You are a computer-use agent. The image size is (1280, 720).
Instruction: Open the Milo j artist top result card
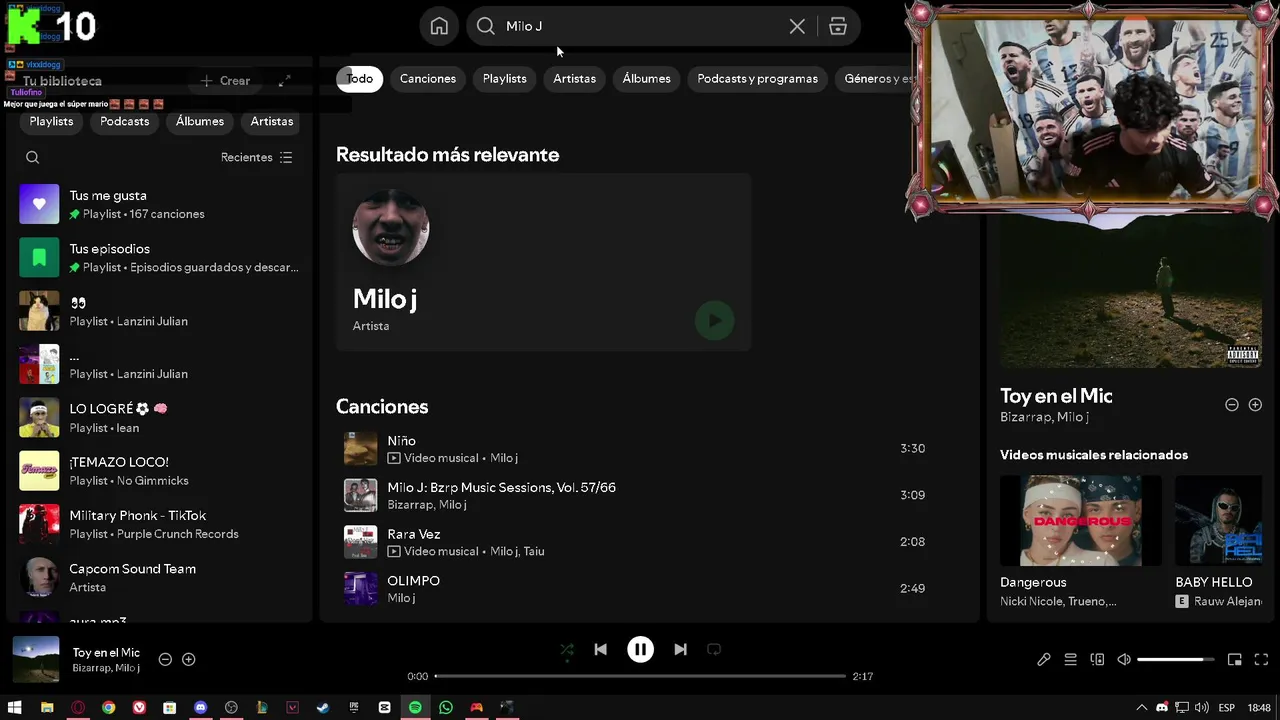(x=543, y=262)
